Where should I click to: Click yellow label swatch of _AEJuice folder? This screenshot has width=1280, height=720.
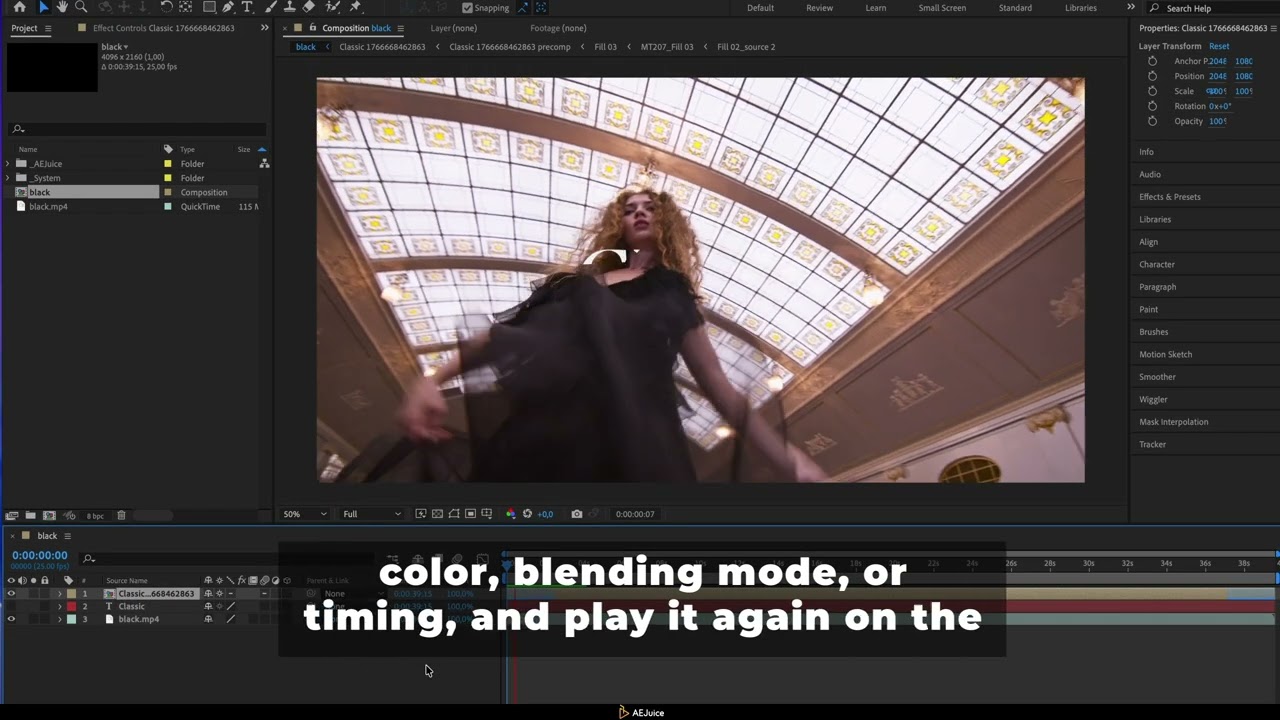coord(168,164)
